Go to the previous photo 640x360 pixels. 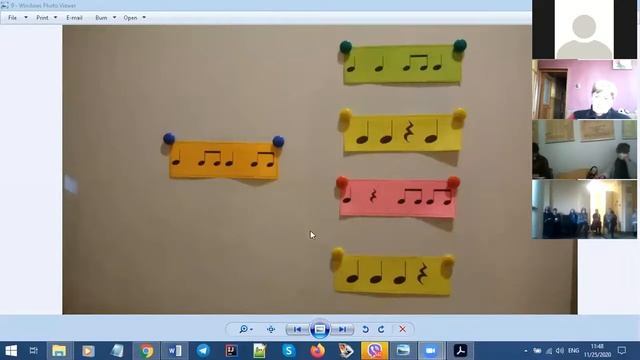297,329
